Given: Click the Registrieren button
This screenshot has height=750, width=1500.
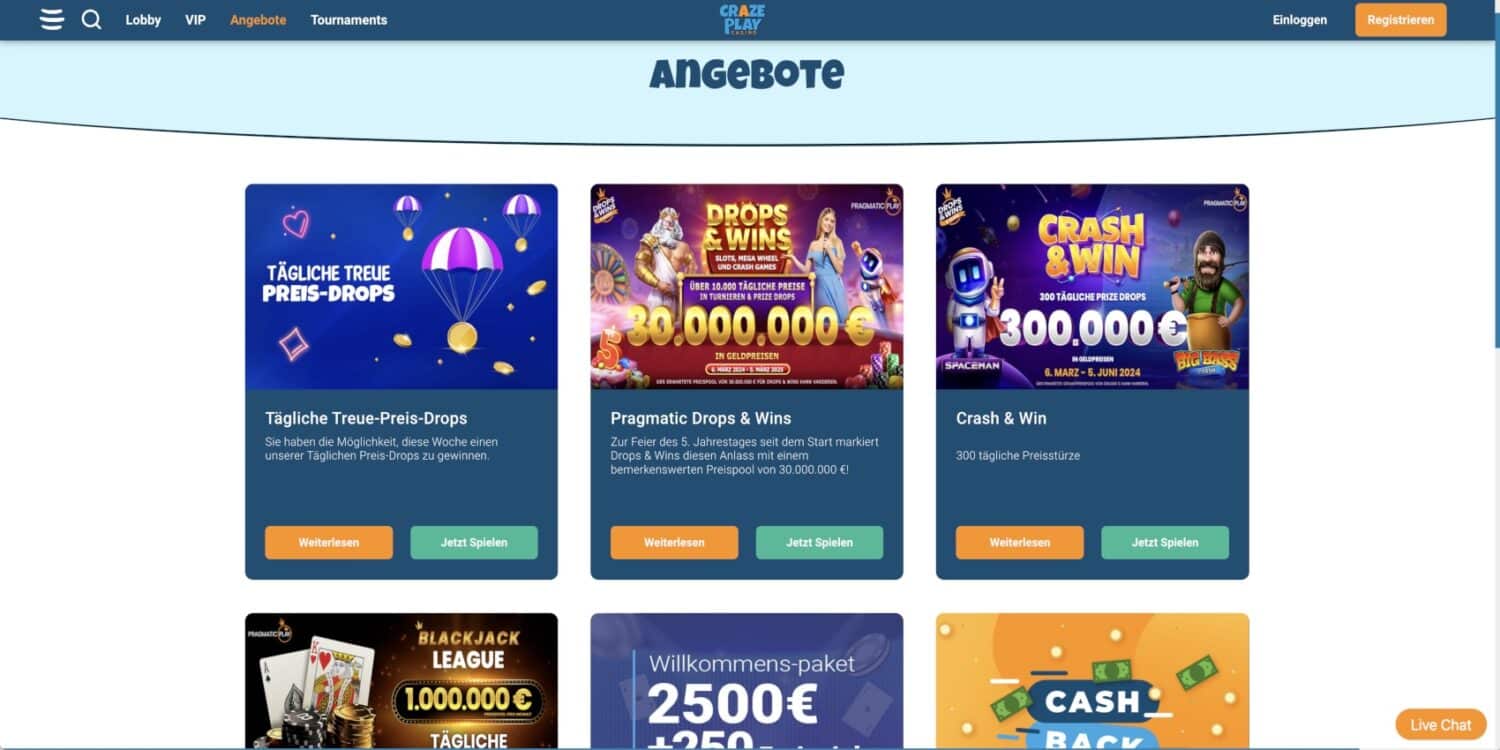Looking at the screenshot, I should point(1400,20).
